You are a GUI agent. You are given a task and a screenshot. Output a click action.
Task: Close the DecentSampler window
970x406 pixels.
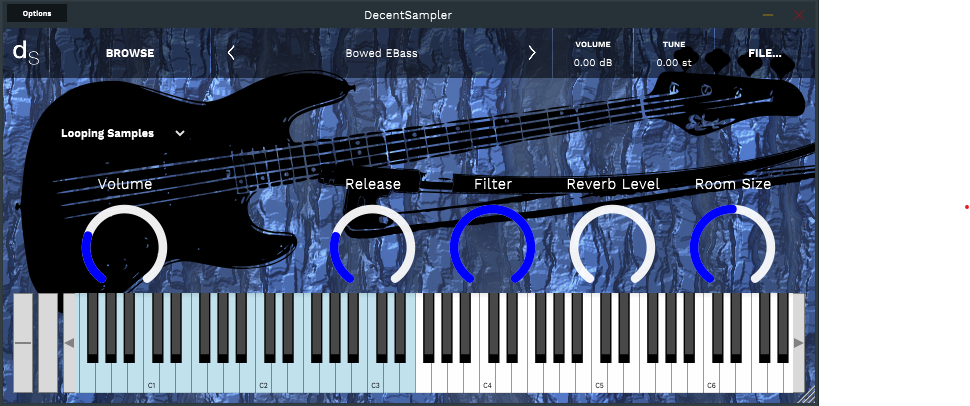799,15
